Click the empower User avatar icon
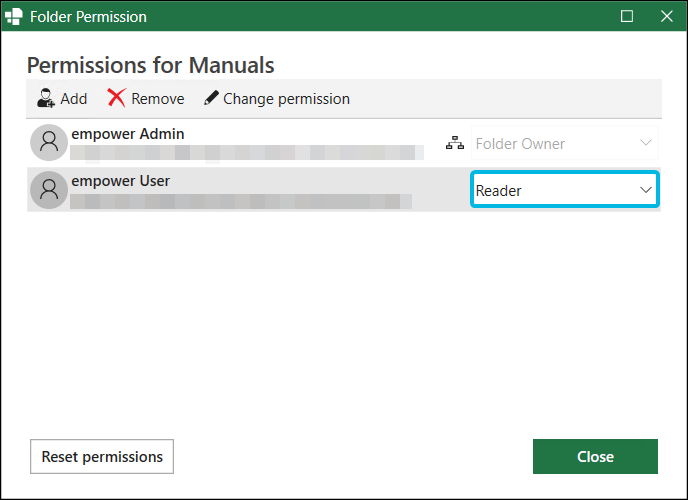The height and width of the screenshot is (500, 688). coord(49,189)
